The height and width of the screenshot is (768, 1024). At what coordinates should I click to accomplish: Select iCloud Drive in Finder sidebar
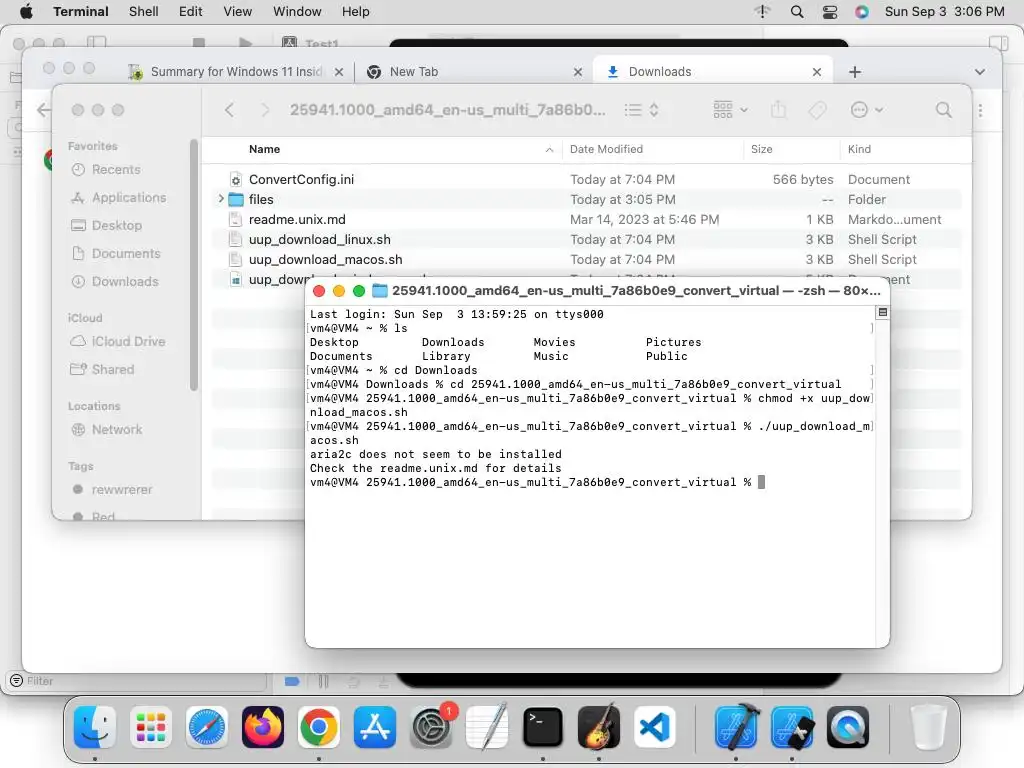click(x=128, y=342)
